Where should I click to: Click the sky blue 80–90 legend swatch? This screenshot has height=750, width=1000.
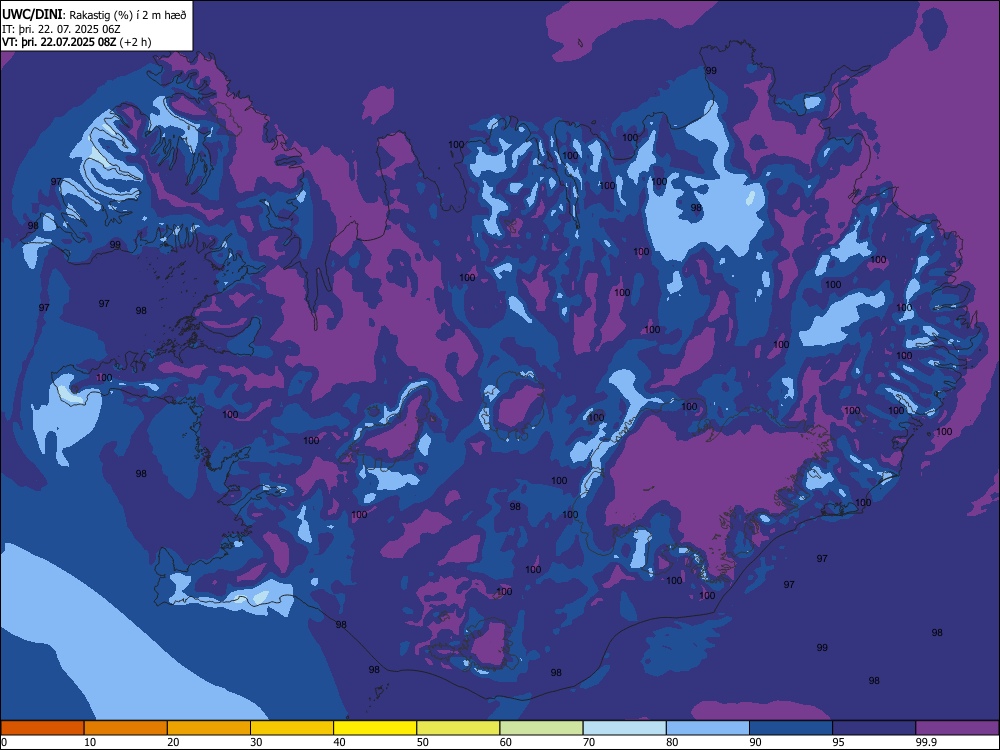point(708,728)
